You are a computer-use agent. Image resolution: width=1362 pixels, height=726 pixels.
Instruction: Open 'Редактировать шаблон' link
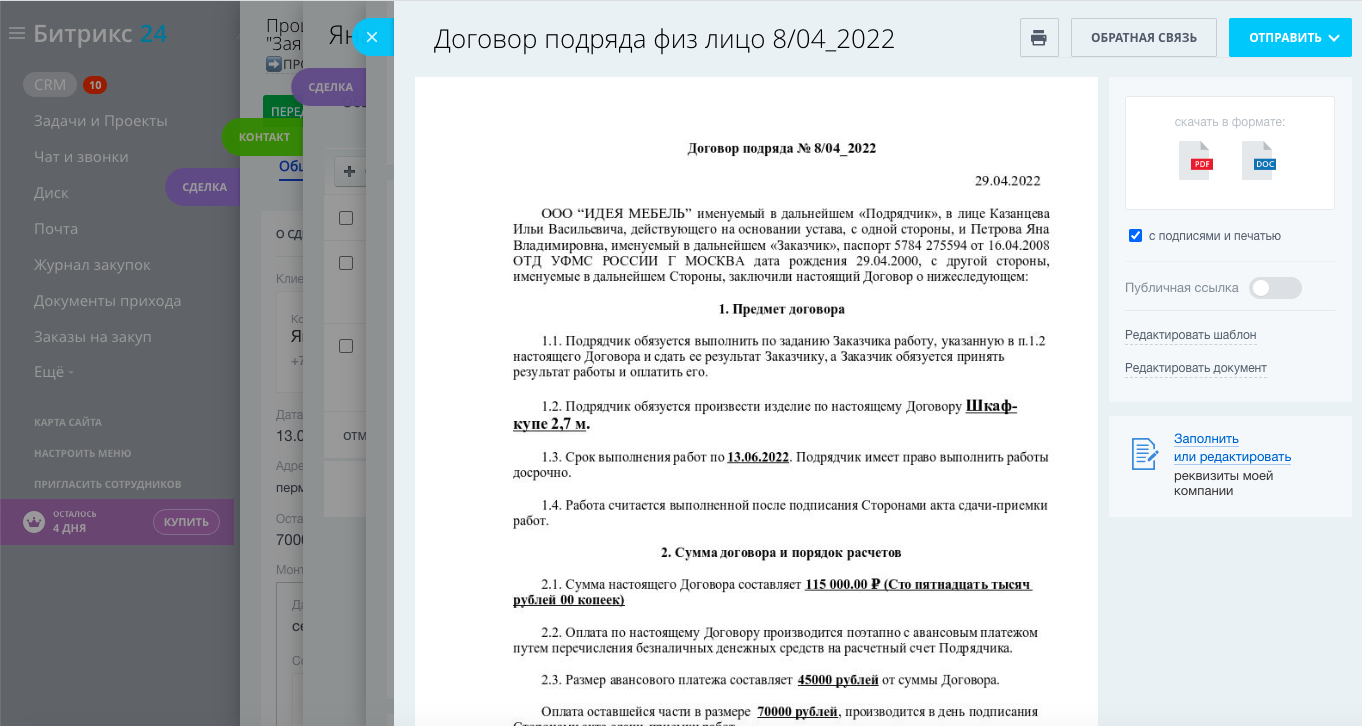[1190, 335]
